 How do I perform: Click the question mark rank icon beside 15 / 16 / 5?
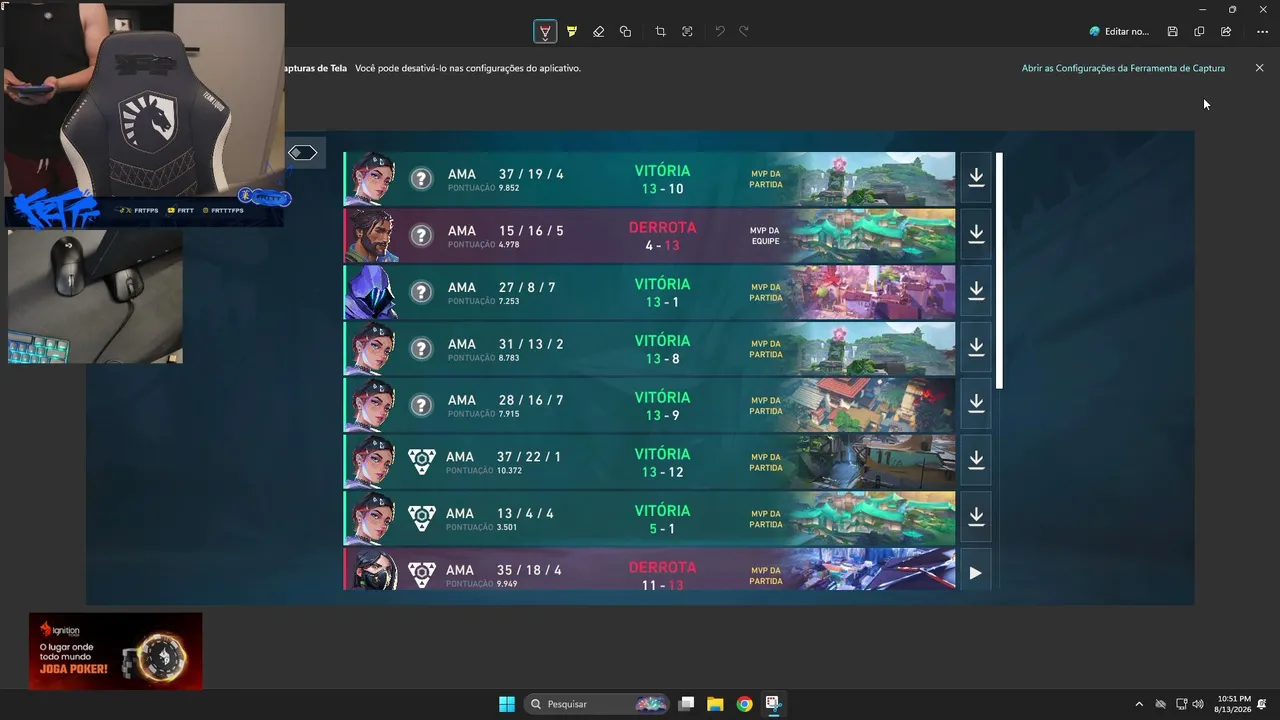(x=422, y=235)
